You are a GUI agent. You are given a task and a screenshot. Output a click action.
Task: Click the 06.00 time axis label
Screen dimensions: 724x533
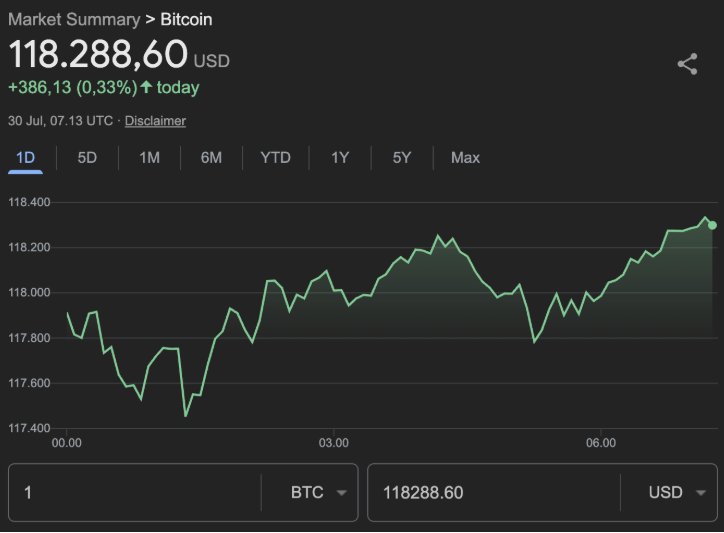click(x=601, y=443)
